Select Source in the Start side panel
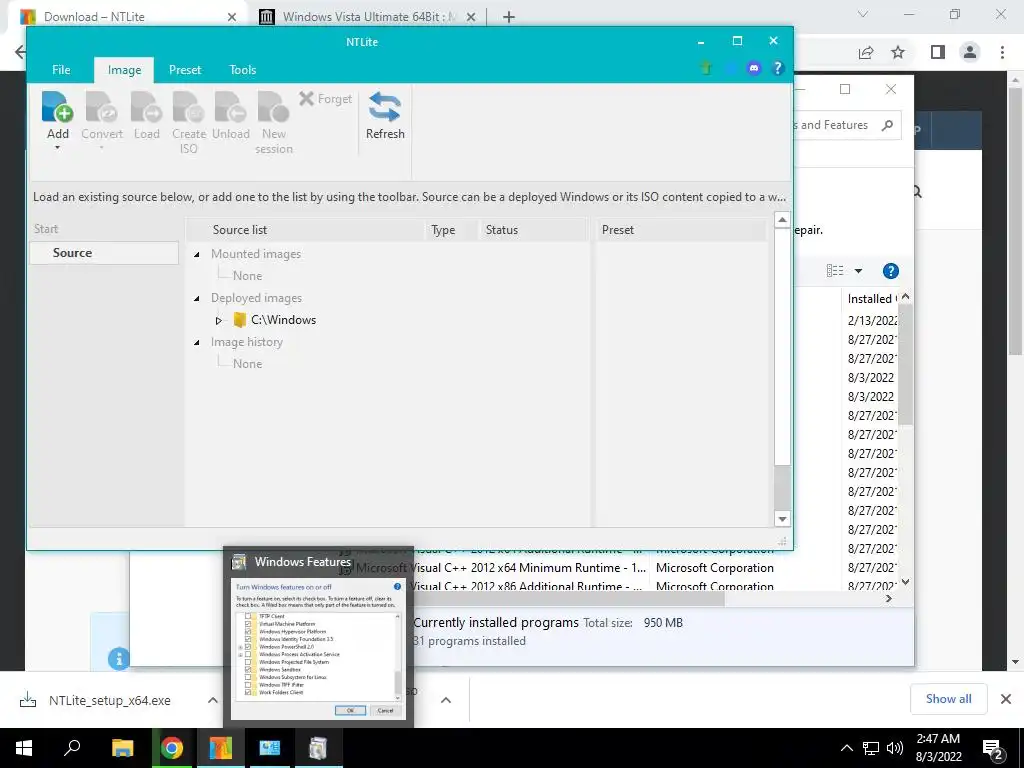This screenshot has width=1024, height=768. click(x=104, y=253)
